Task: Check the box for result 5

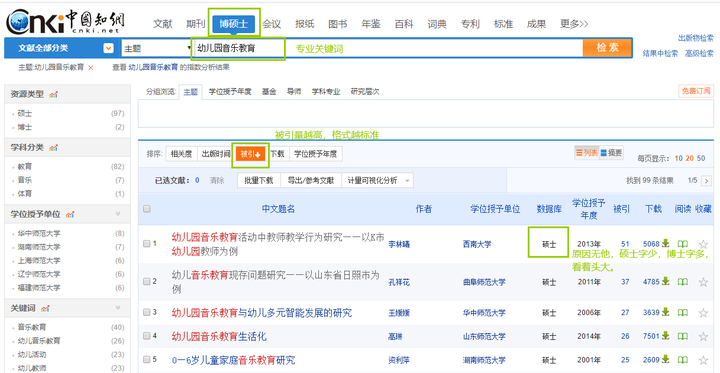Action: coord(146,359)
